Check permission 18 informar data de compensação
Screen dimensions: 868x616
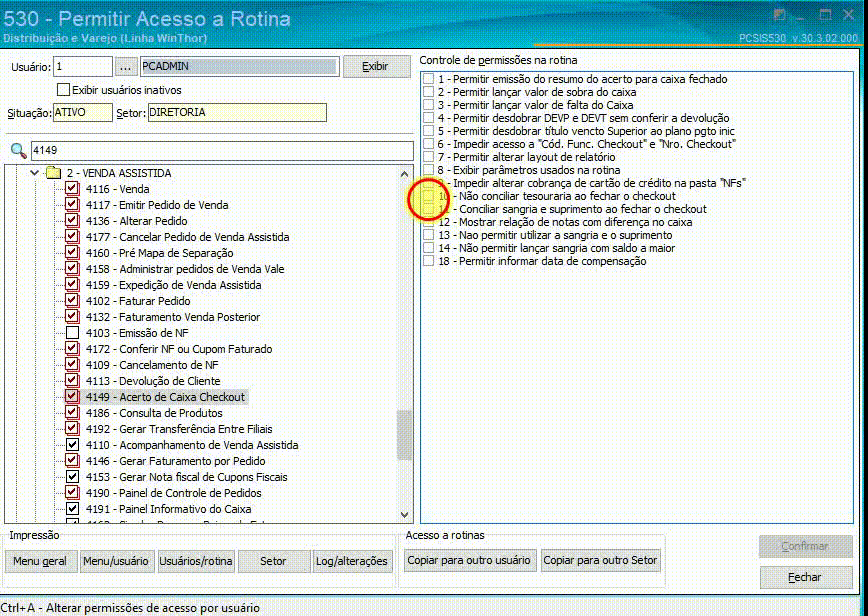428,261
